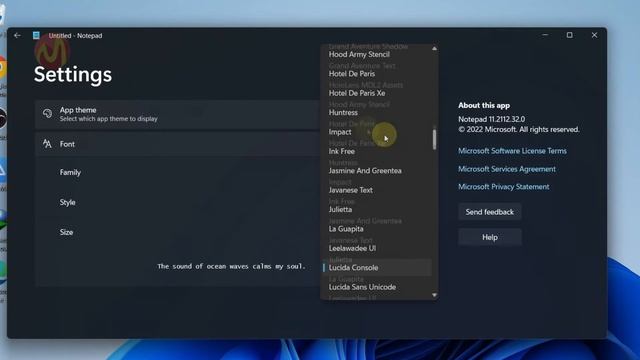Click the font list scroll up arrow

434,49
